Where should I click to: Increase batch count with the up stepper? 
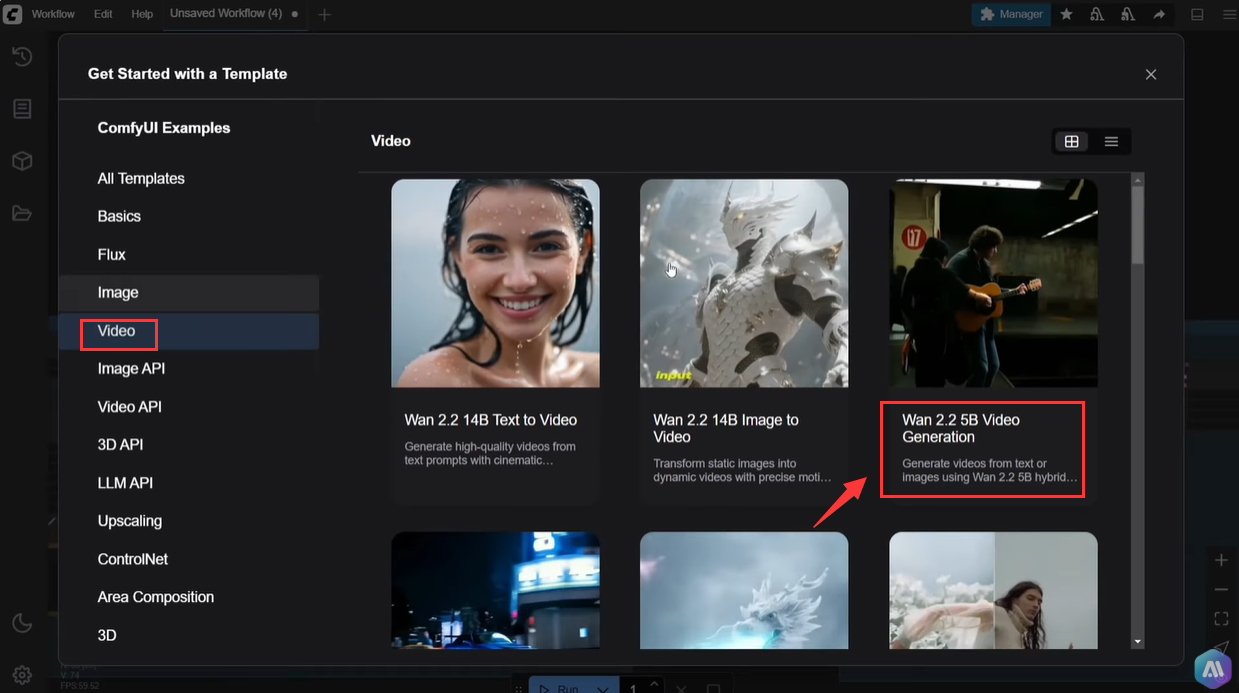click(x=654, y=684)
